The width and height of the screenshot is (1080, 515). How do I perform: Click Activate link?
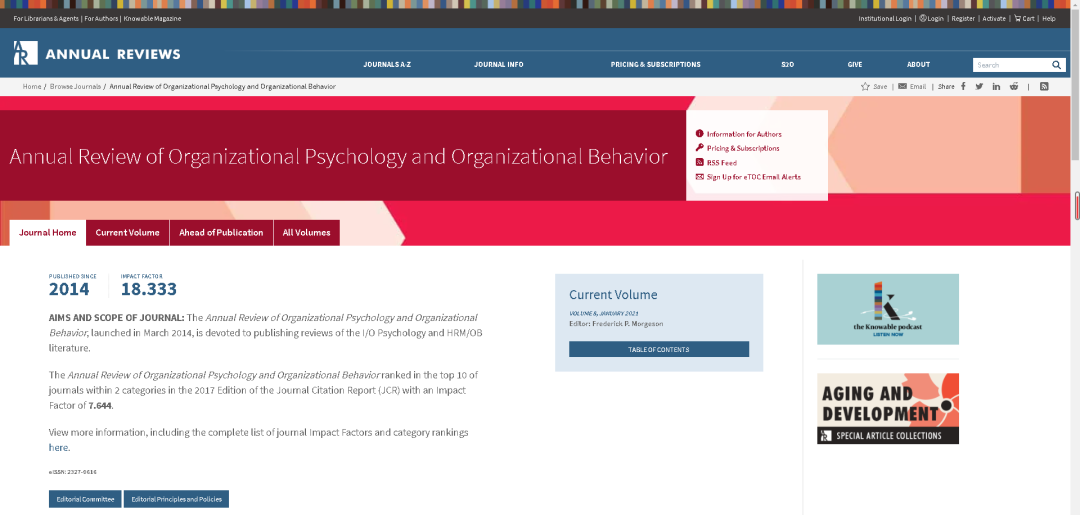[994, 19]
